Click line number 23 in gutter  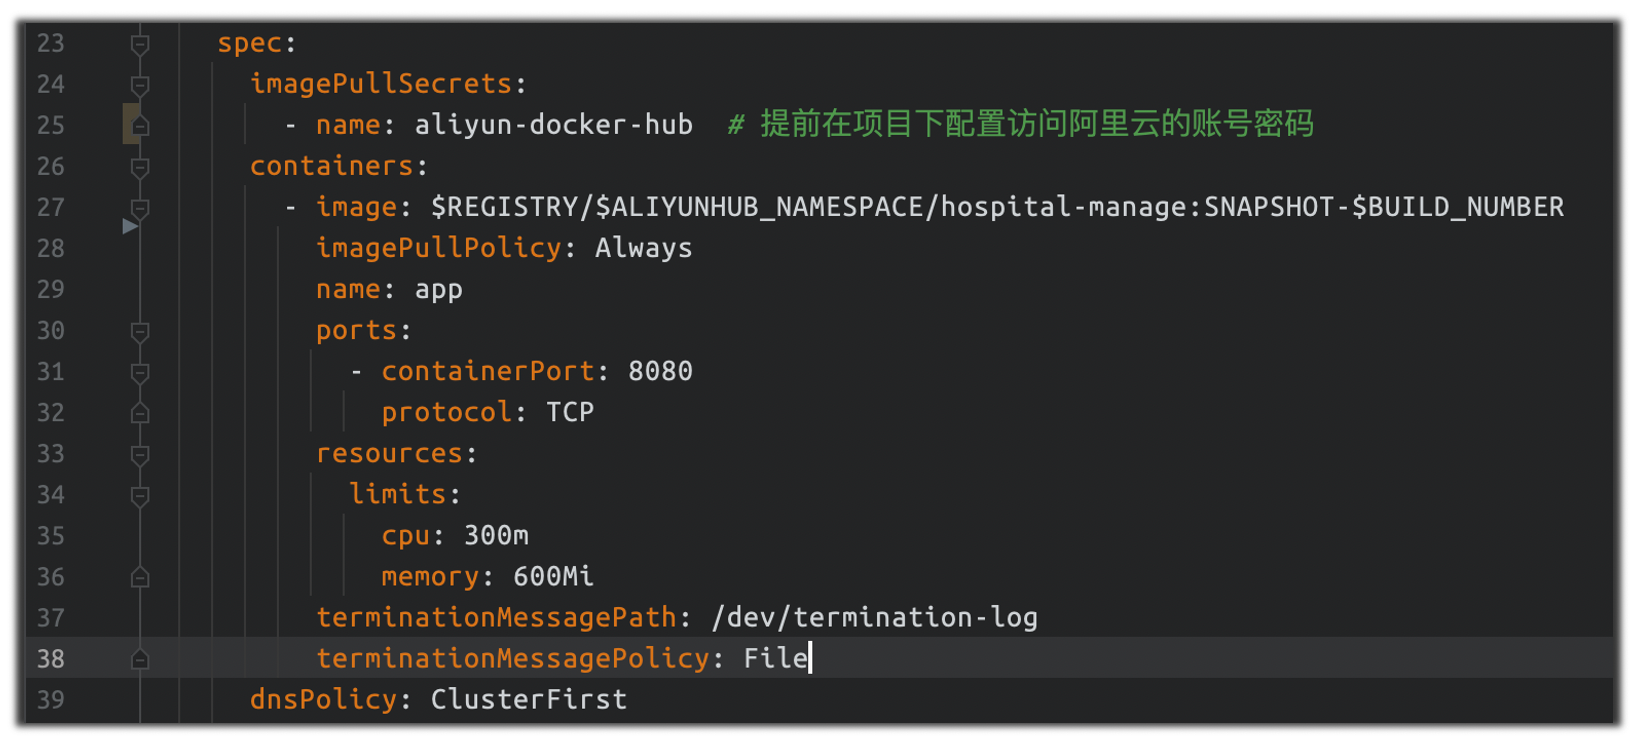(51, 44)
